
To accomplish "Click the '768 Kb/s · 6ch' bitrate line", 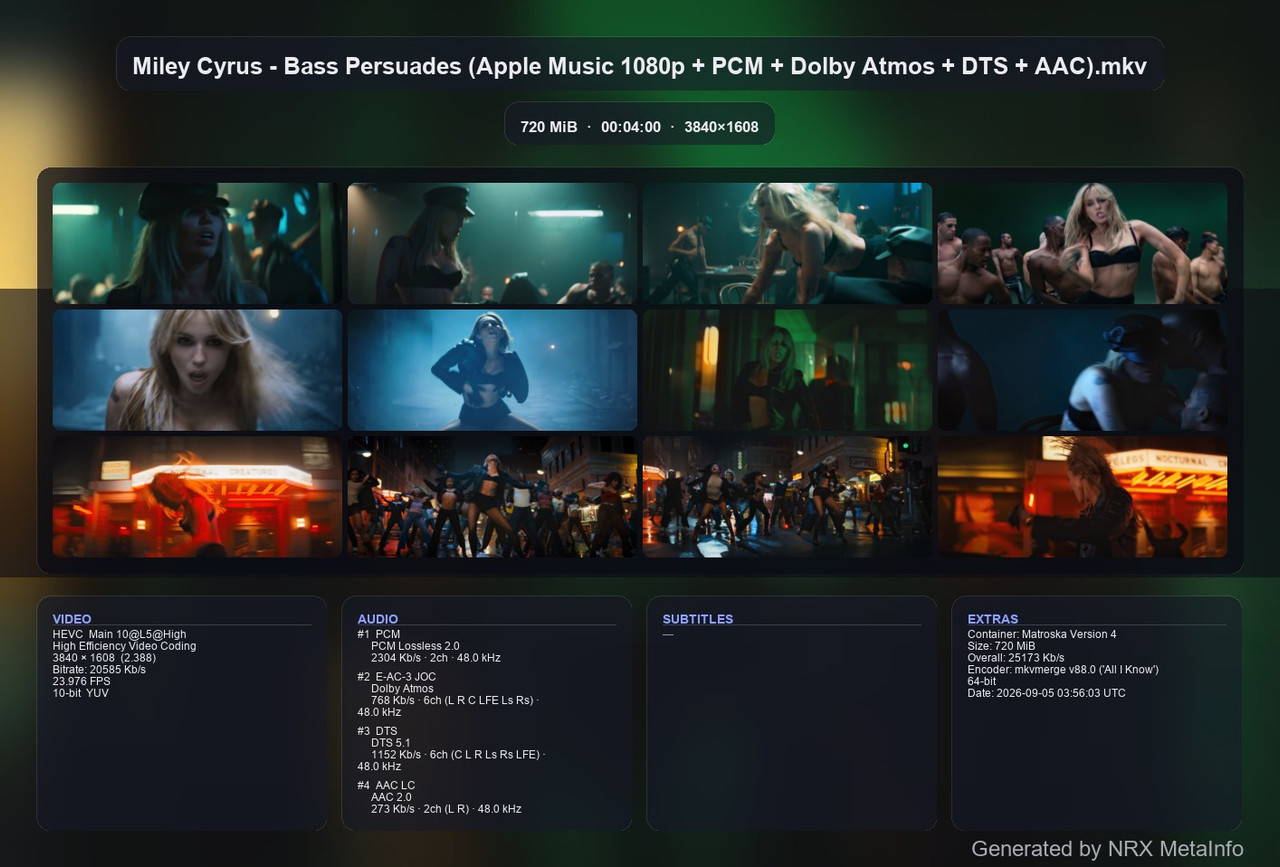I will point(455,700).
